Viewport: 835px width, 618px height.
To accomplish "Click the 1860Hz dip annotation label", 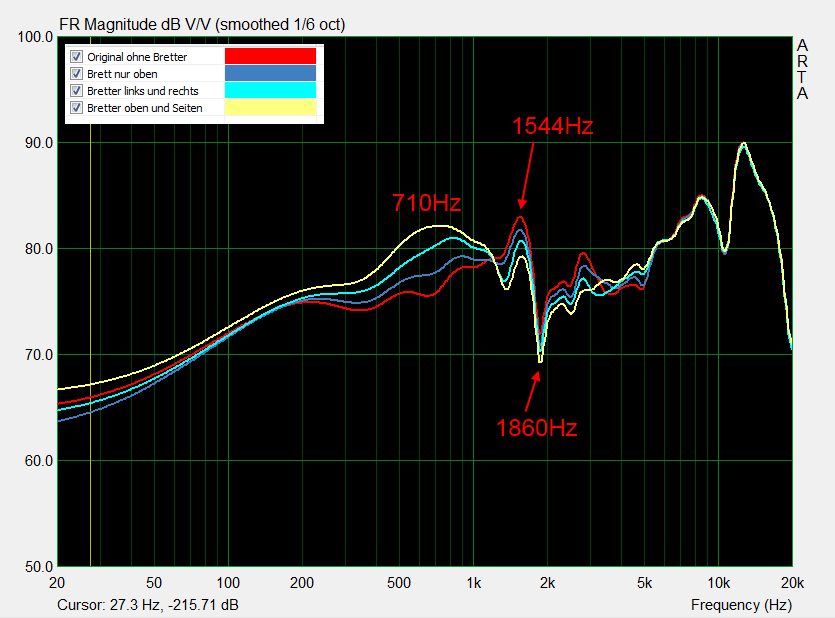I will tap(537, 429).
